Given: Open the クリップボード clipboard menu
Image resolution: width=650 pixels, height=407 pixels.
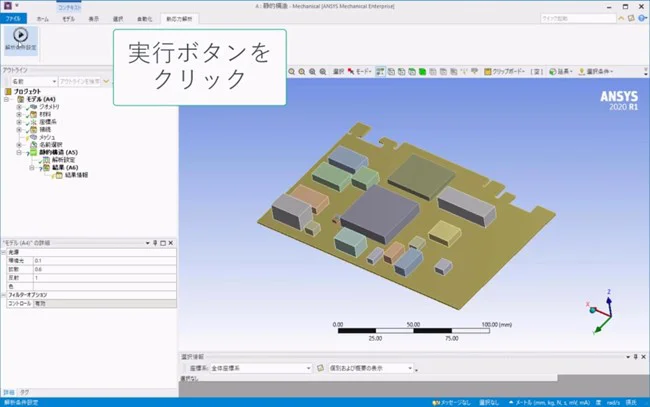Looking at the screenshot, I should tap(504, 72).
